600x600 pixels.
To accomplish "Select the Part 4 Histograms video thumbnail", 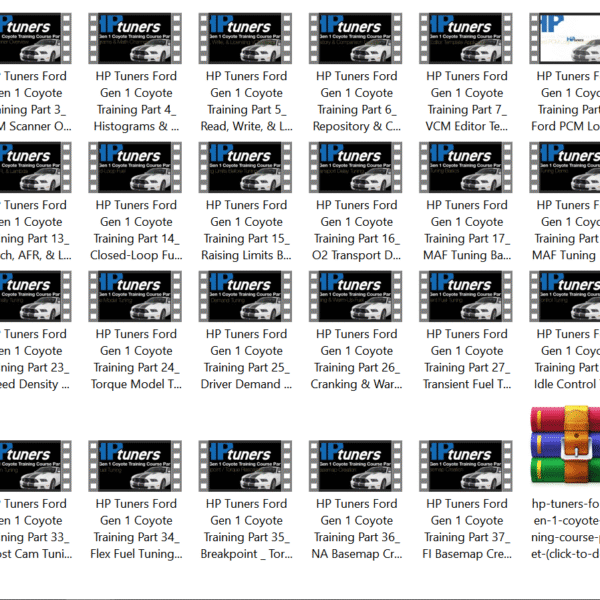I will click(135, 38).
